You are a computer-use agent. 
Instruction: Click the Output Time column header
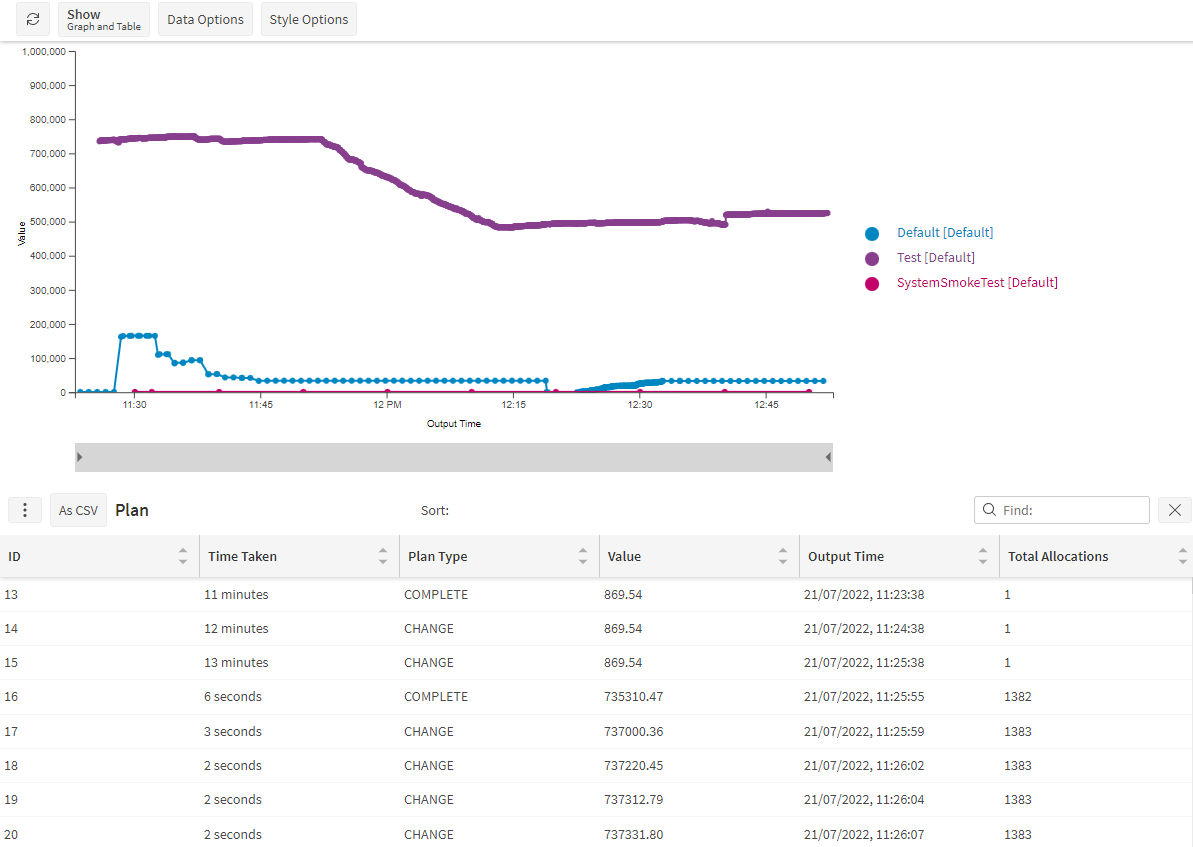(900, 556)
